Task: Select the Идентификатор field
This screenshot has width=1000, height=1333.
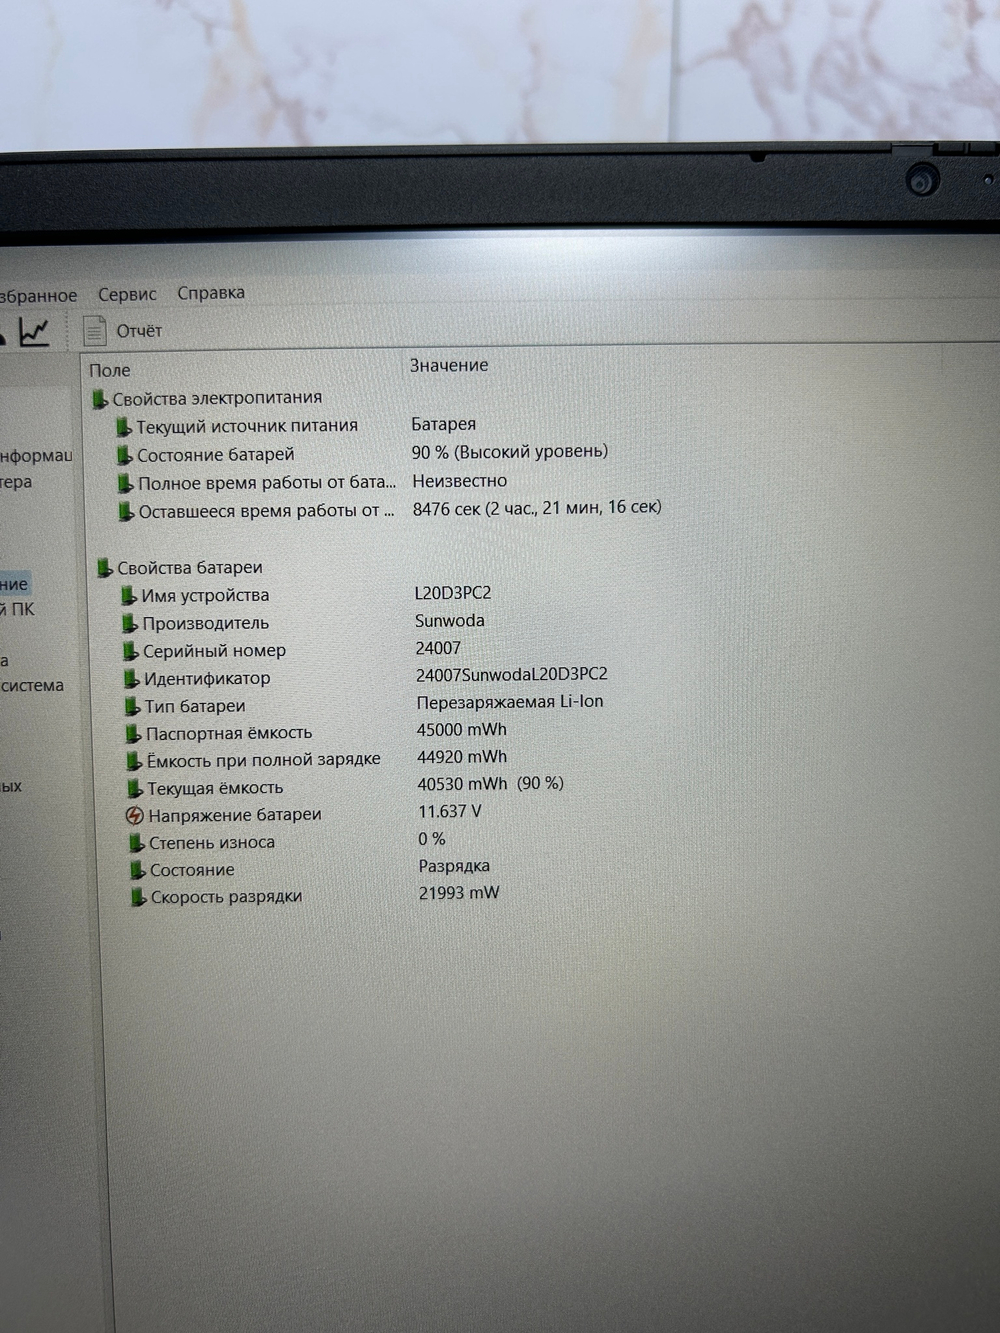Action: [207, 679]
